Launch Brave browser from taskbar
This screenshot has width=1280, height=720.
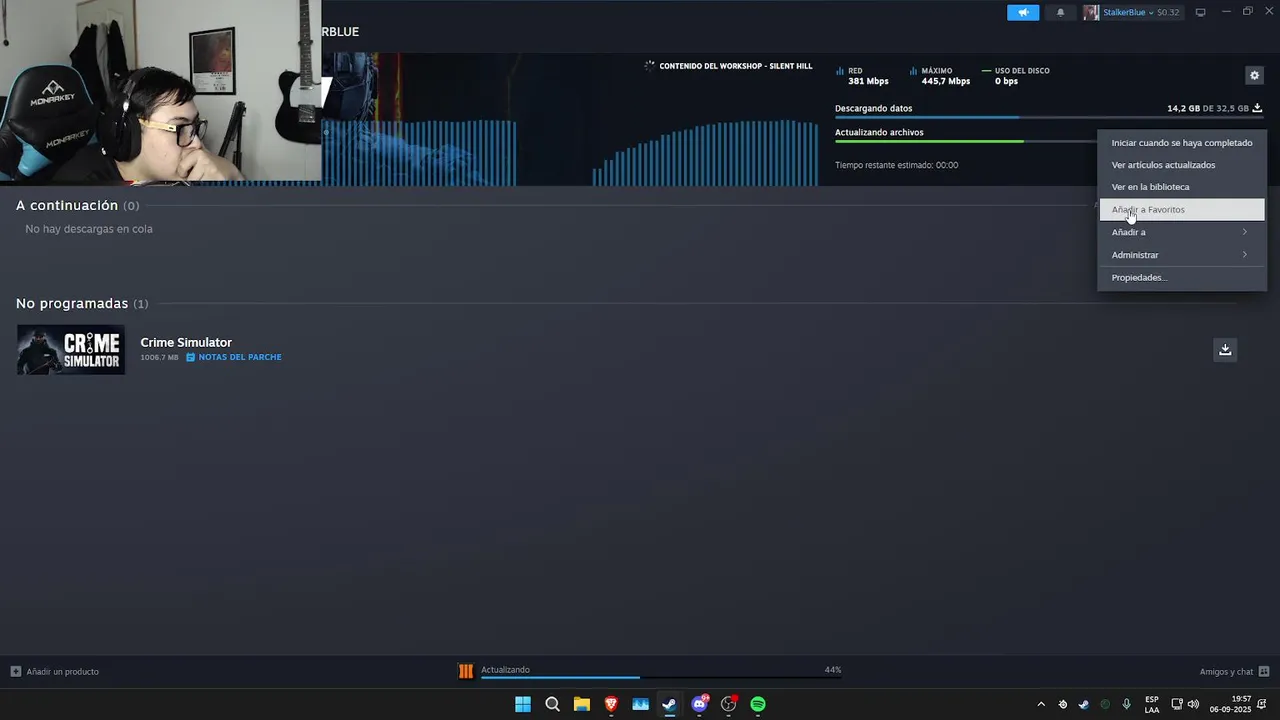point(611,704)
